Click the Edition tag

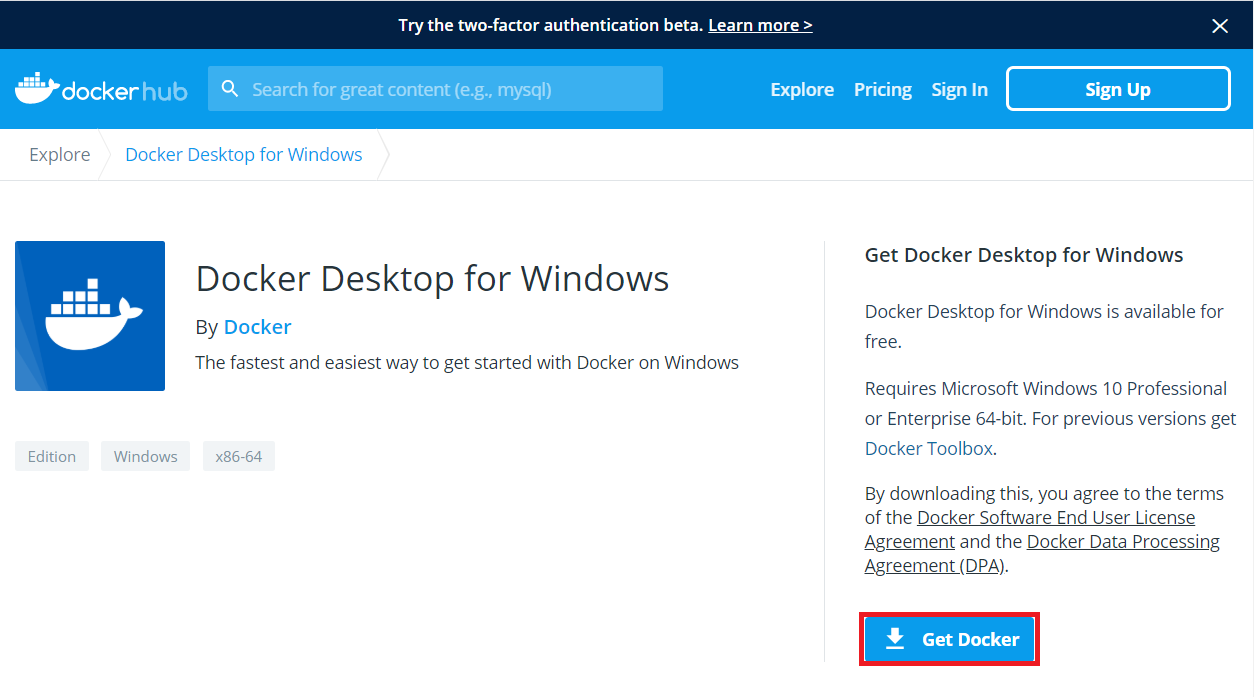tap(52, 456)
